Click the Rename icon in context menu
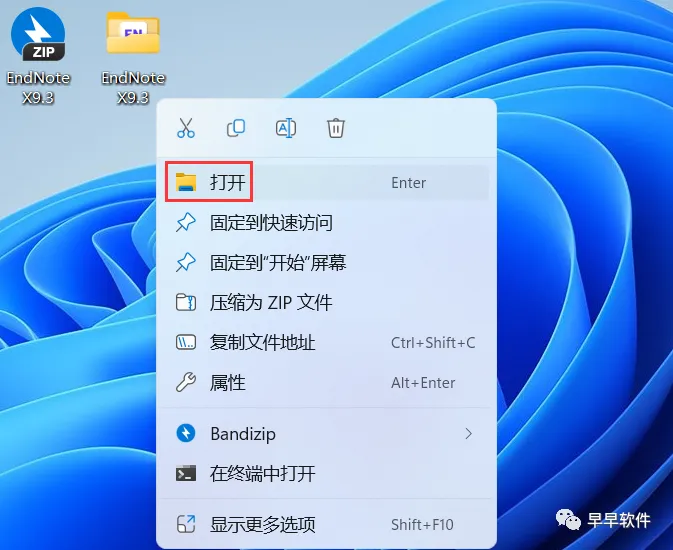This screenshot has width=673, height=550. tap(286, 128)
